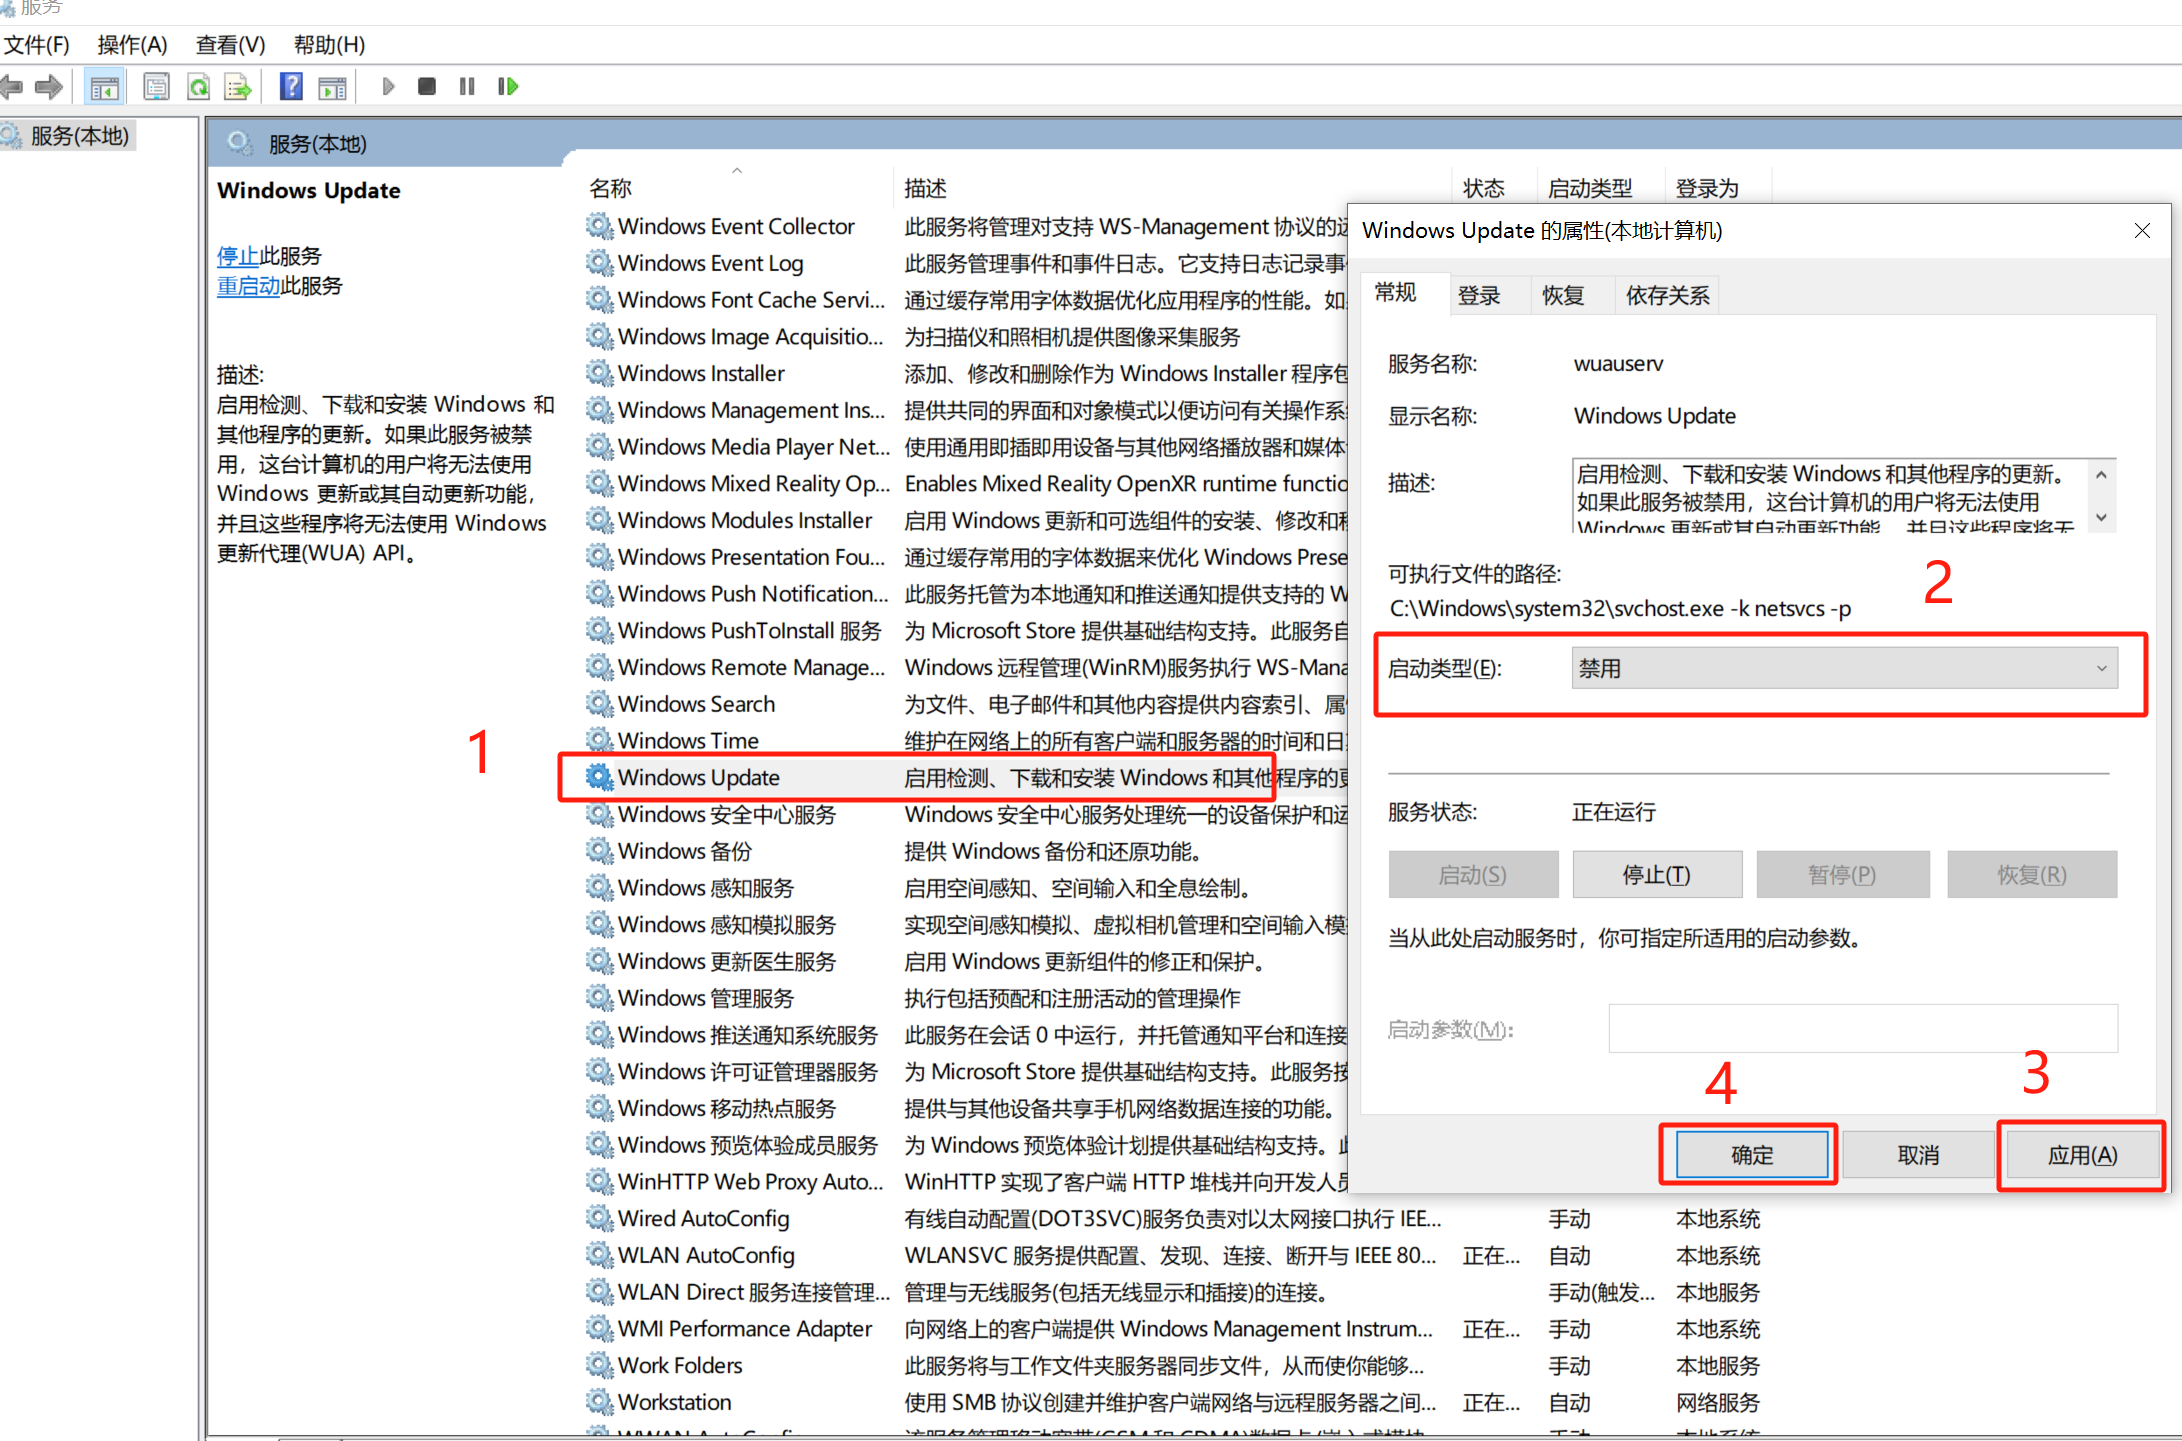
Task: Toggle the Show/Hide Console Tree icon
Action: click(x=104, y=87)
